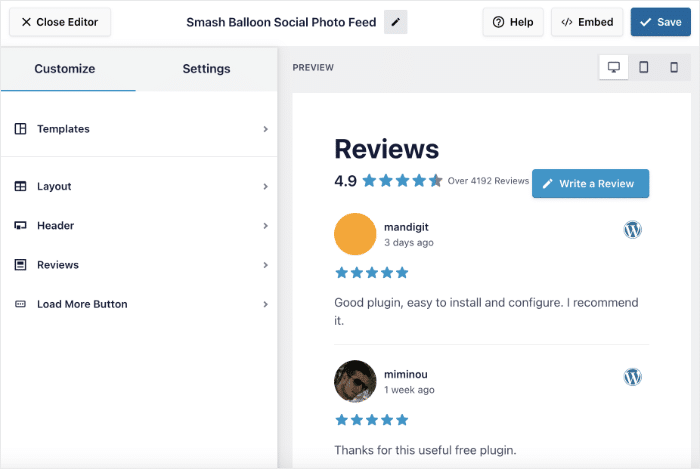Screen dimensions: 700x469
Task: Click the "3 days ago" timestamp
Action: (409, 243)
